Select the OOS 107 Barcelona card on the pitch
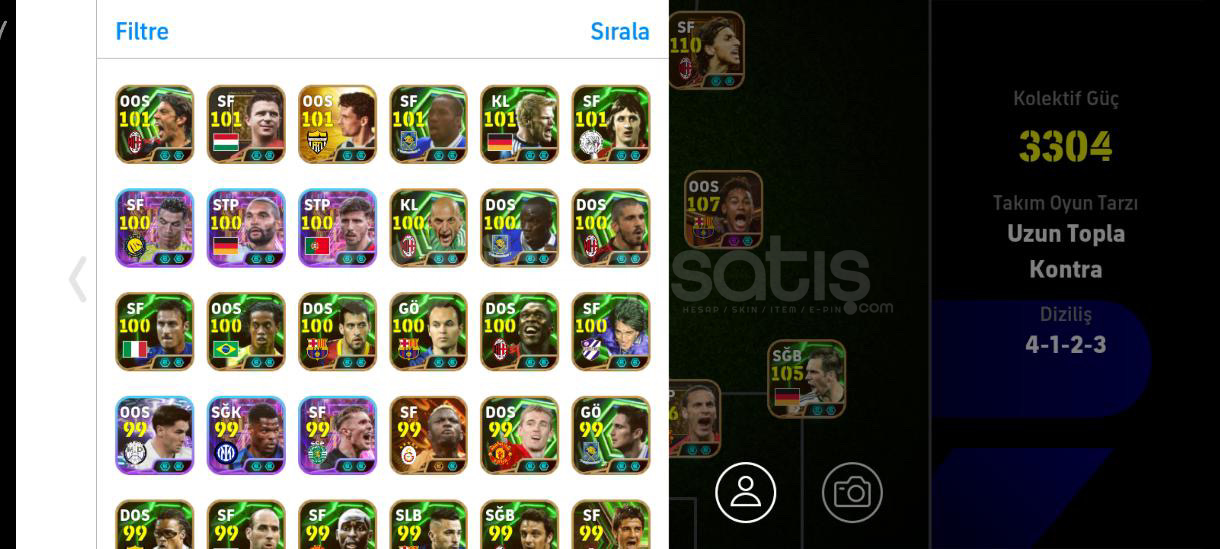 pos(723,210)
